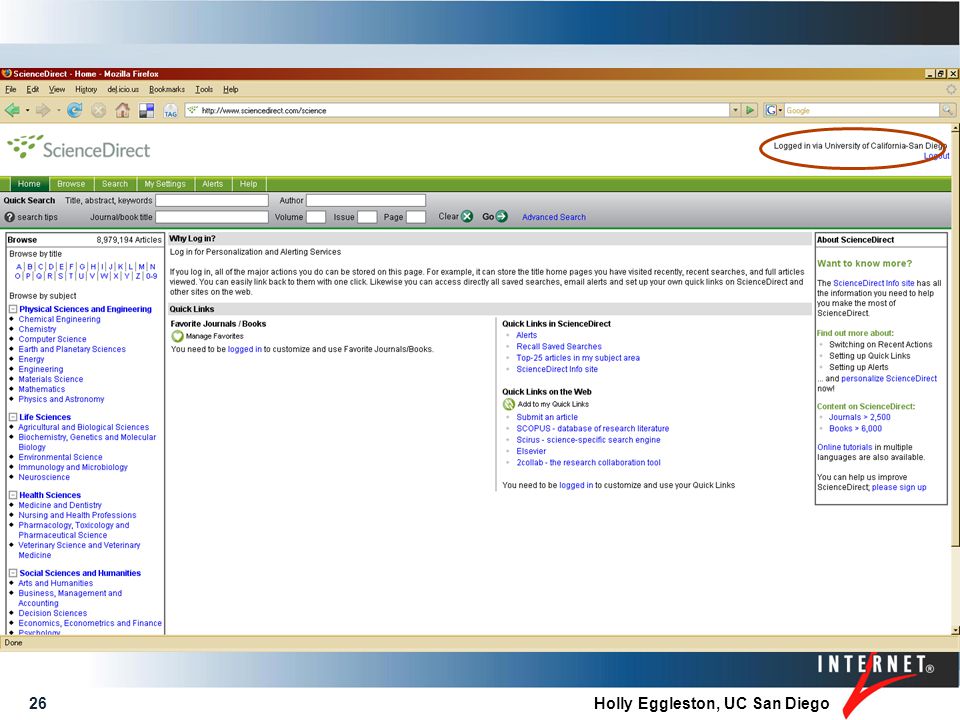Go to the browser Home icon

tap(122, 111)
